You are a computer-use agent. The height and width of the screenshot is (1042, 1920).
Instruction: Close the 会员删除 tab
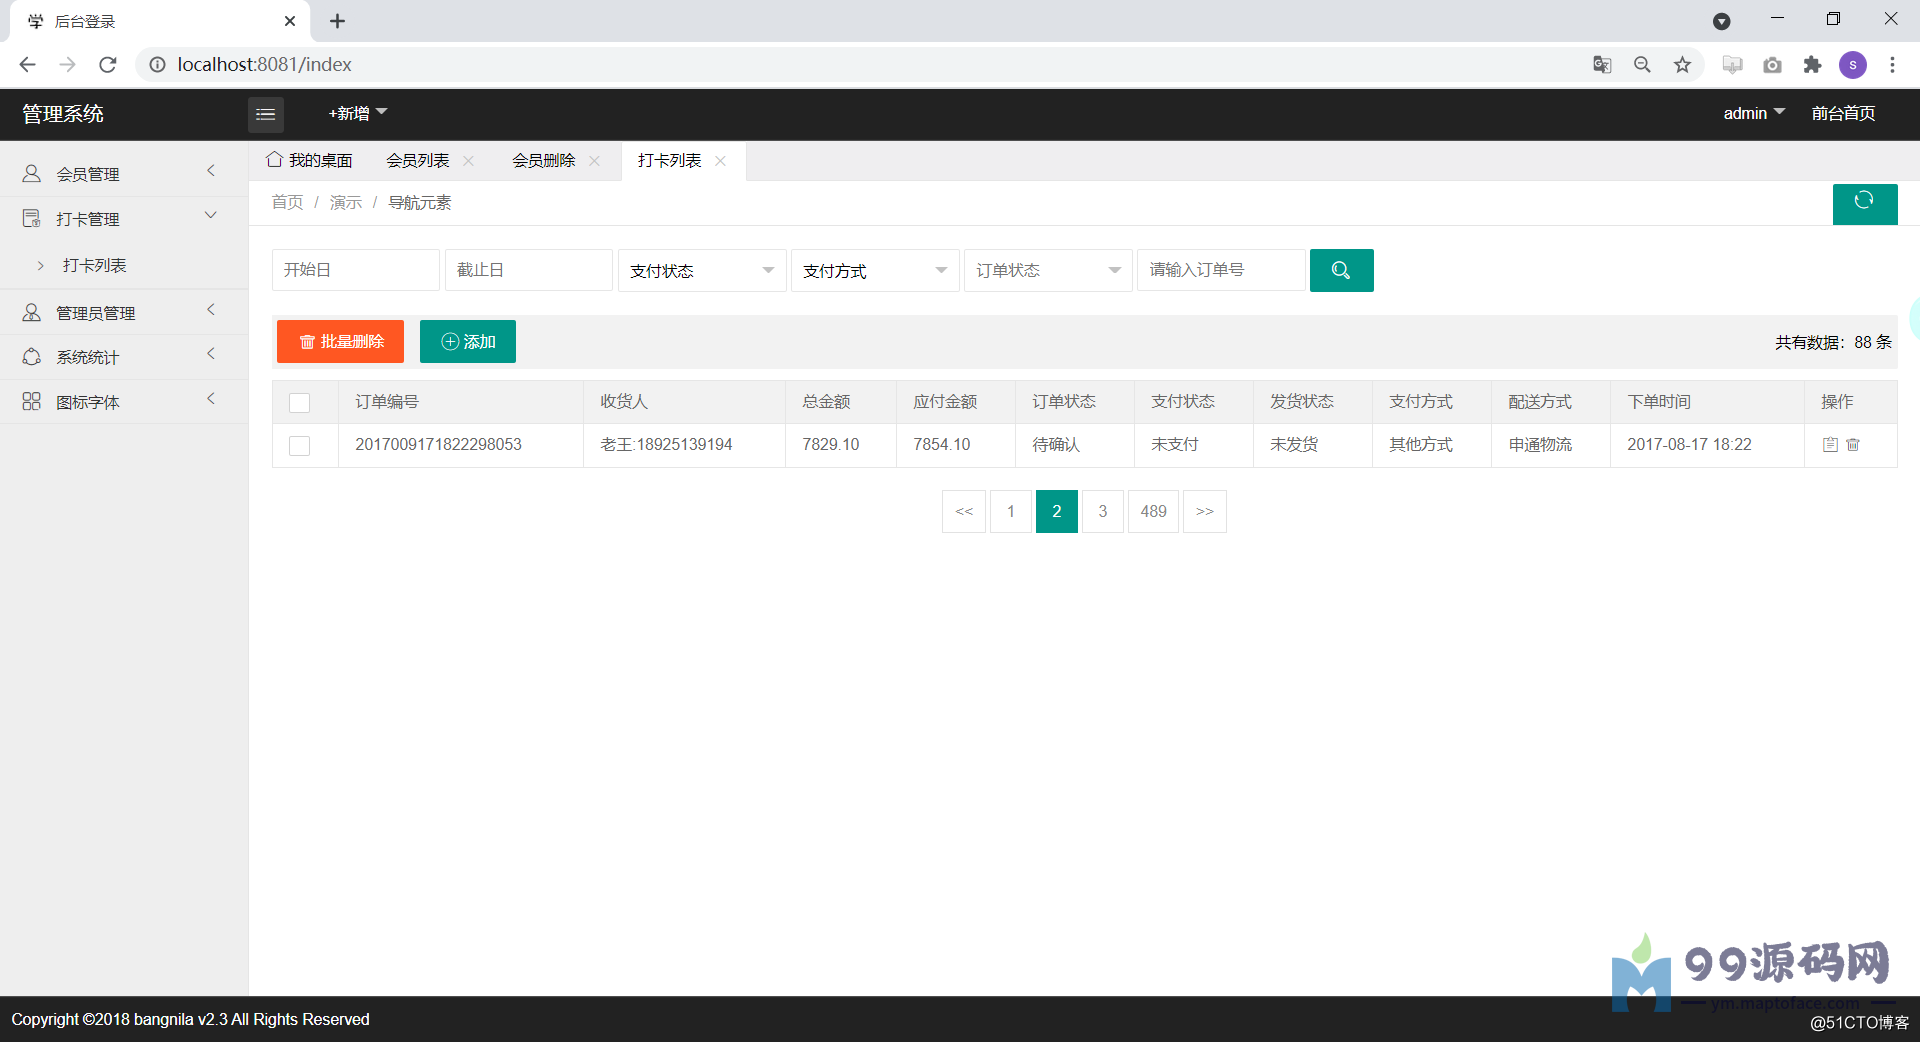[594, 161]
